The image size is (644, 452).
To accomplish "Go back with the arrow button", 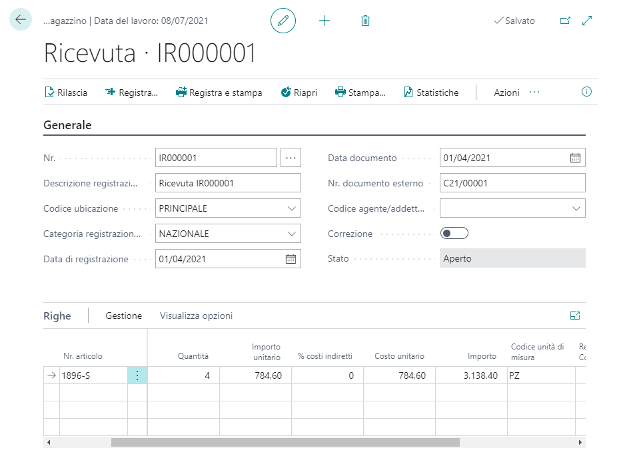I will [x=20, y=19].
